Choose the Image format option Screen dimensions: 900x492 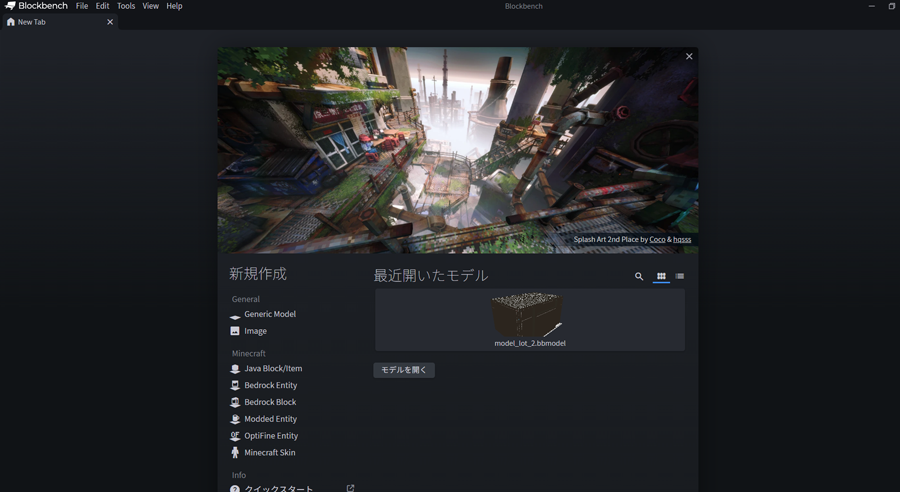click(x=255, y=331)
